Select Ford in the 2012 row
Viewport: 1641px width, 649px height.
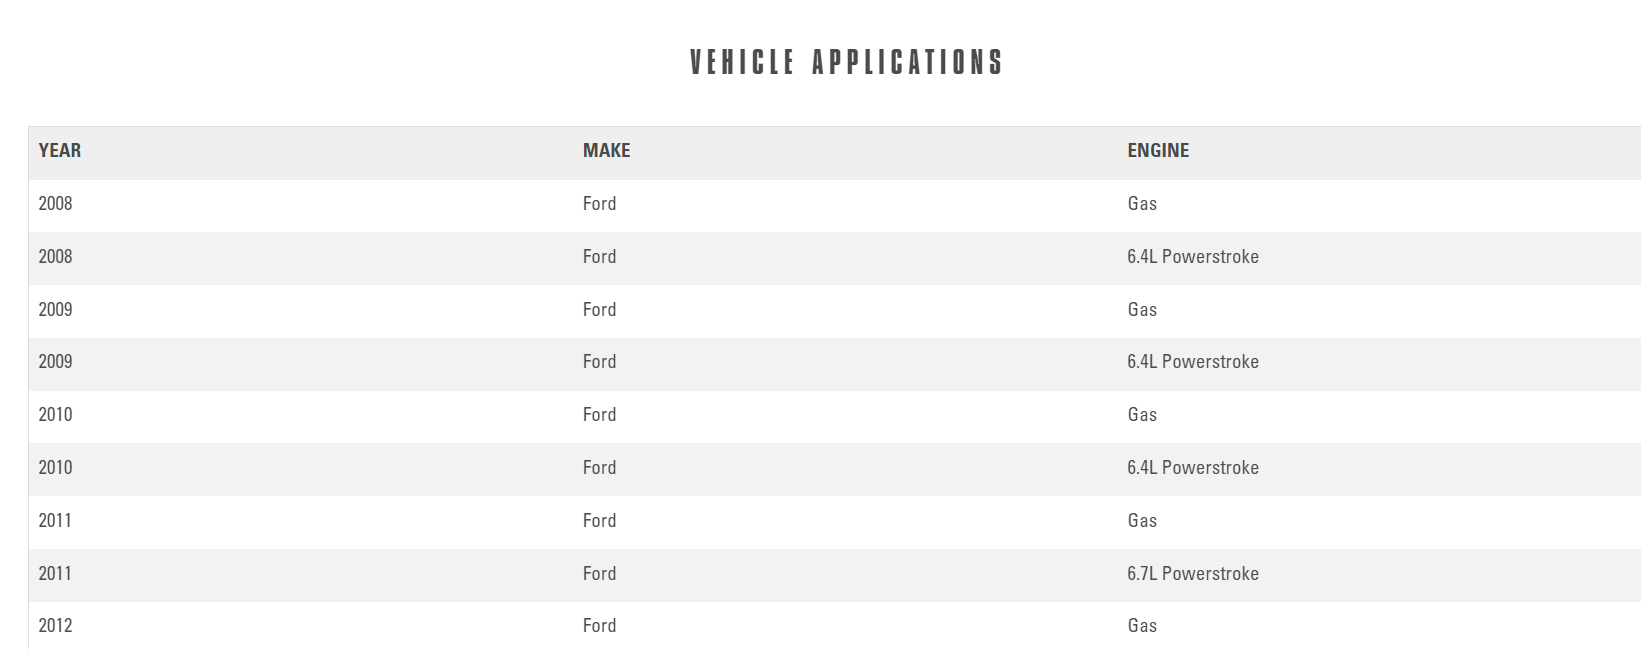coord(599,626)
